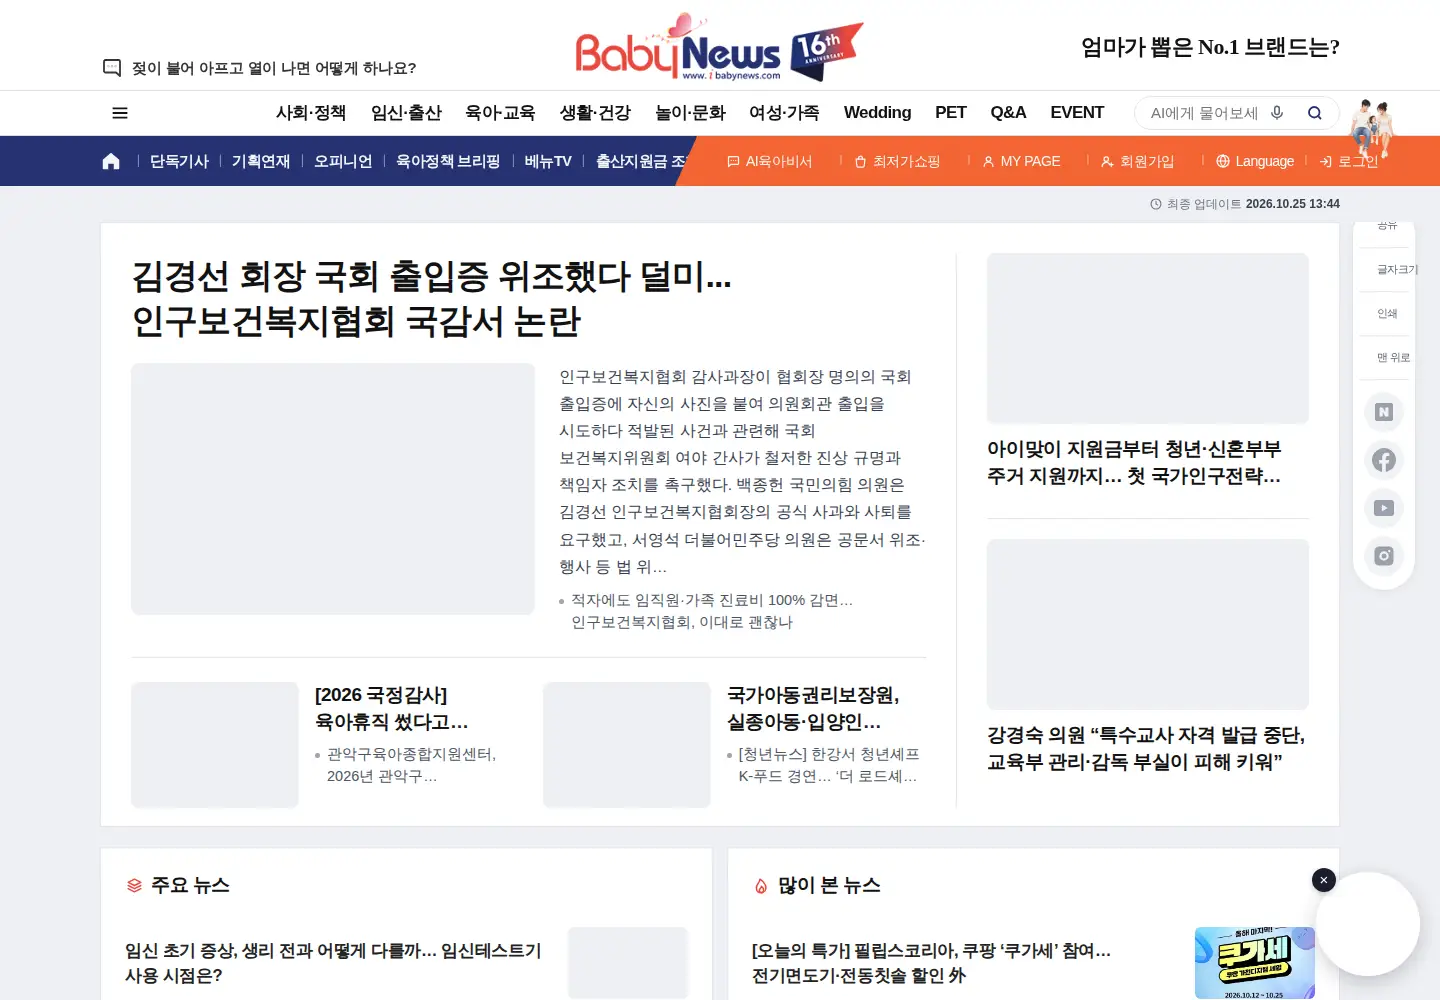Click 인쇄 print button

point(1387,313)
